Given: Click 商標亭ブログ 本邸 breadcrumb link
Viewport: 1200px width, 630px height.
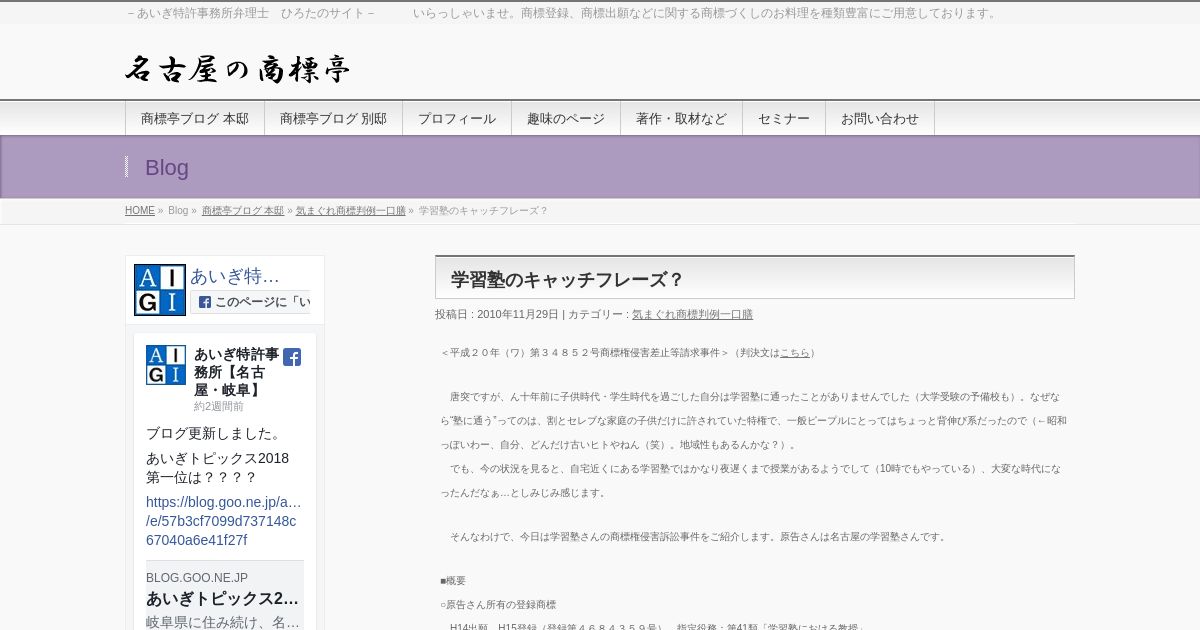Looking at the screenshot, I should 243,211.
